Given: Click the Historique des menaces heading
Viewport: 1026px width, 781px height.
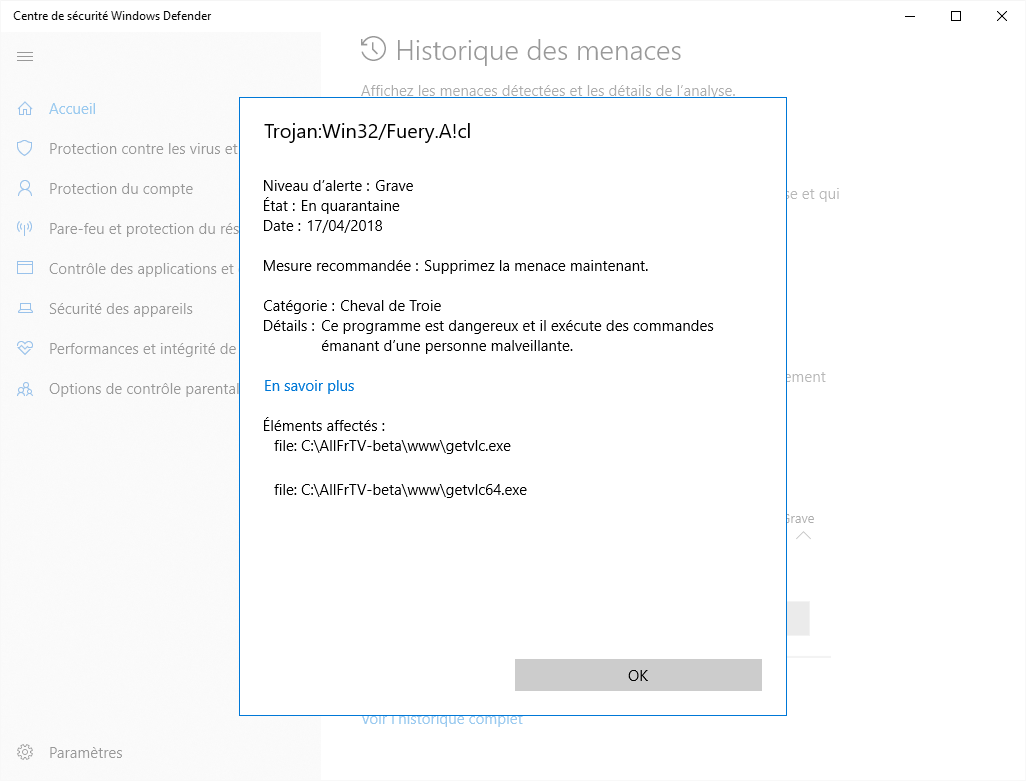Looking at the screenshot, I should tap(539, 50).
